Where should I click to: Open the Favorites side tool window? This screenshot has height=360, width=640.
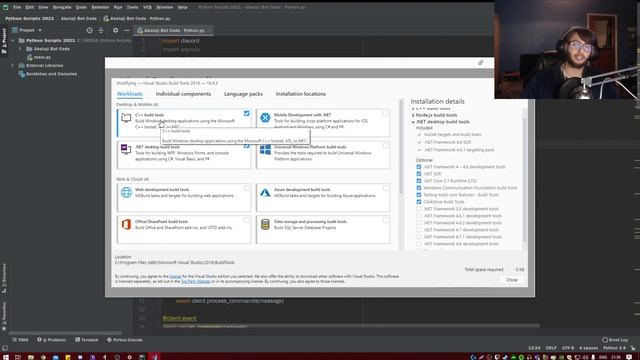click(4, 316)
